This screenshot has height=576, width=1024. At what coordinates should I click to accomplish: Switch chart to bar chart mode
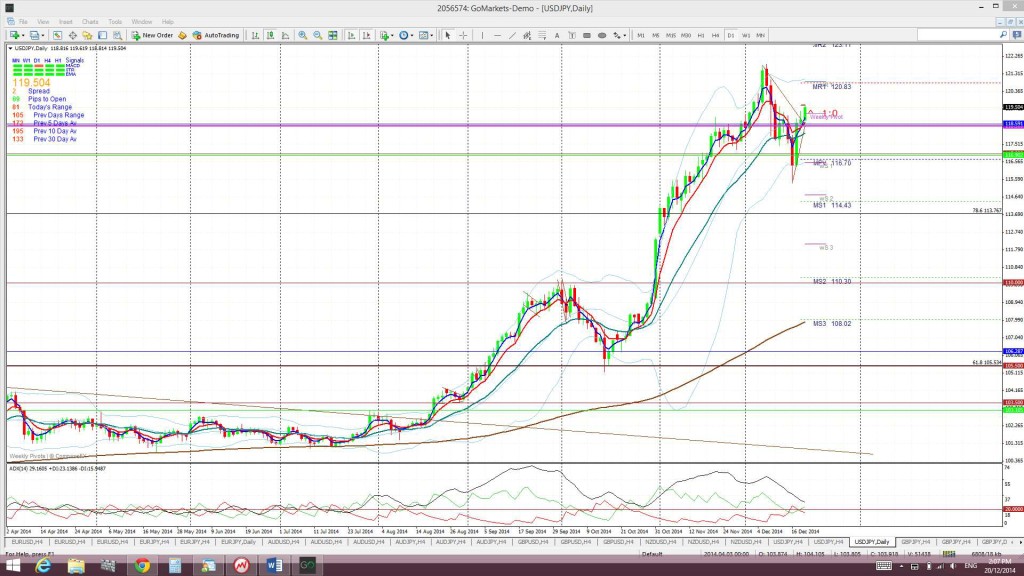tap(255, 35)
